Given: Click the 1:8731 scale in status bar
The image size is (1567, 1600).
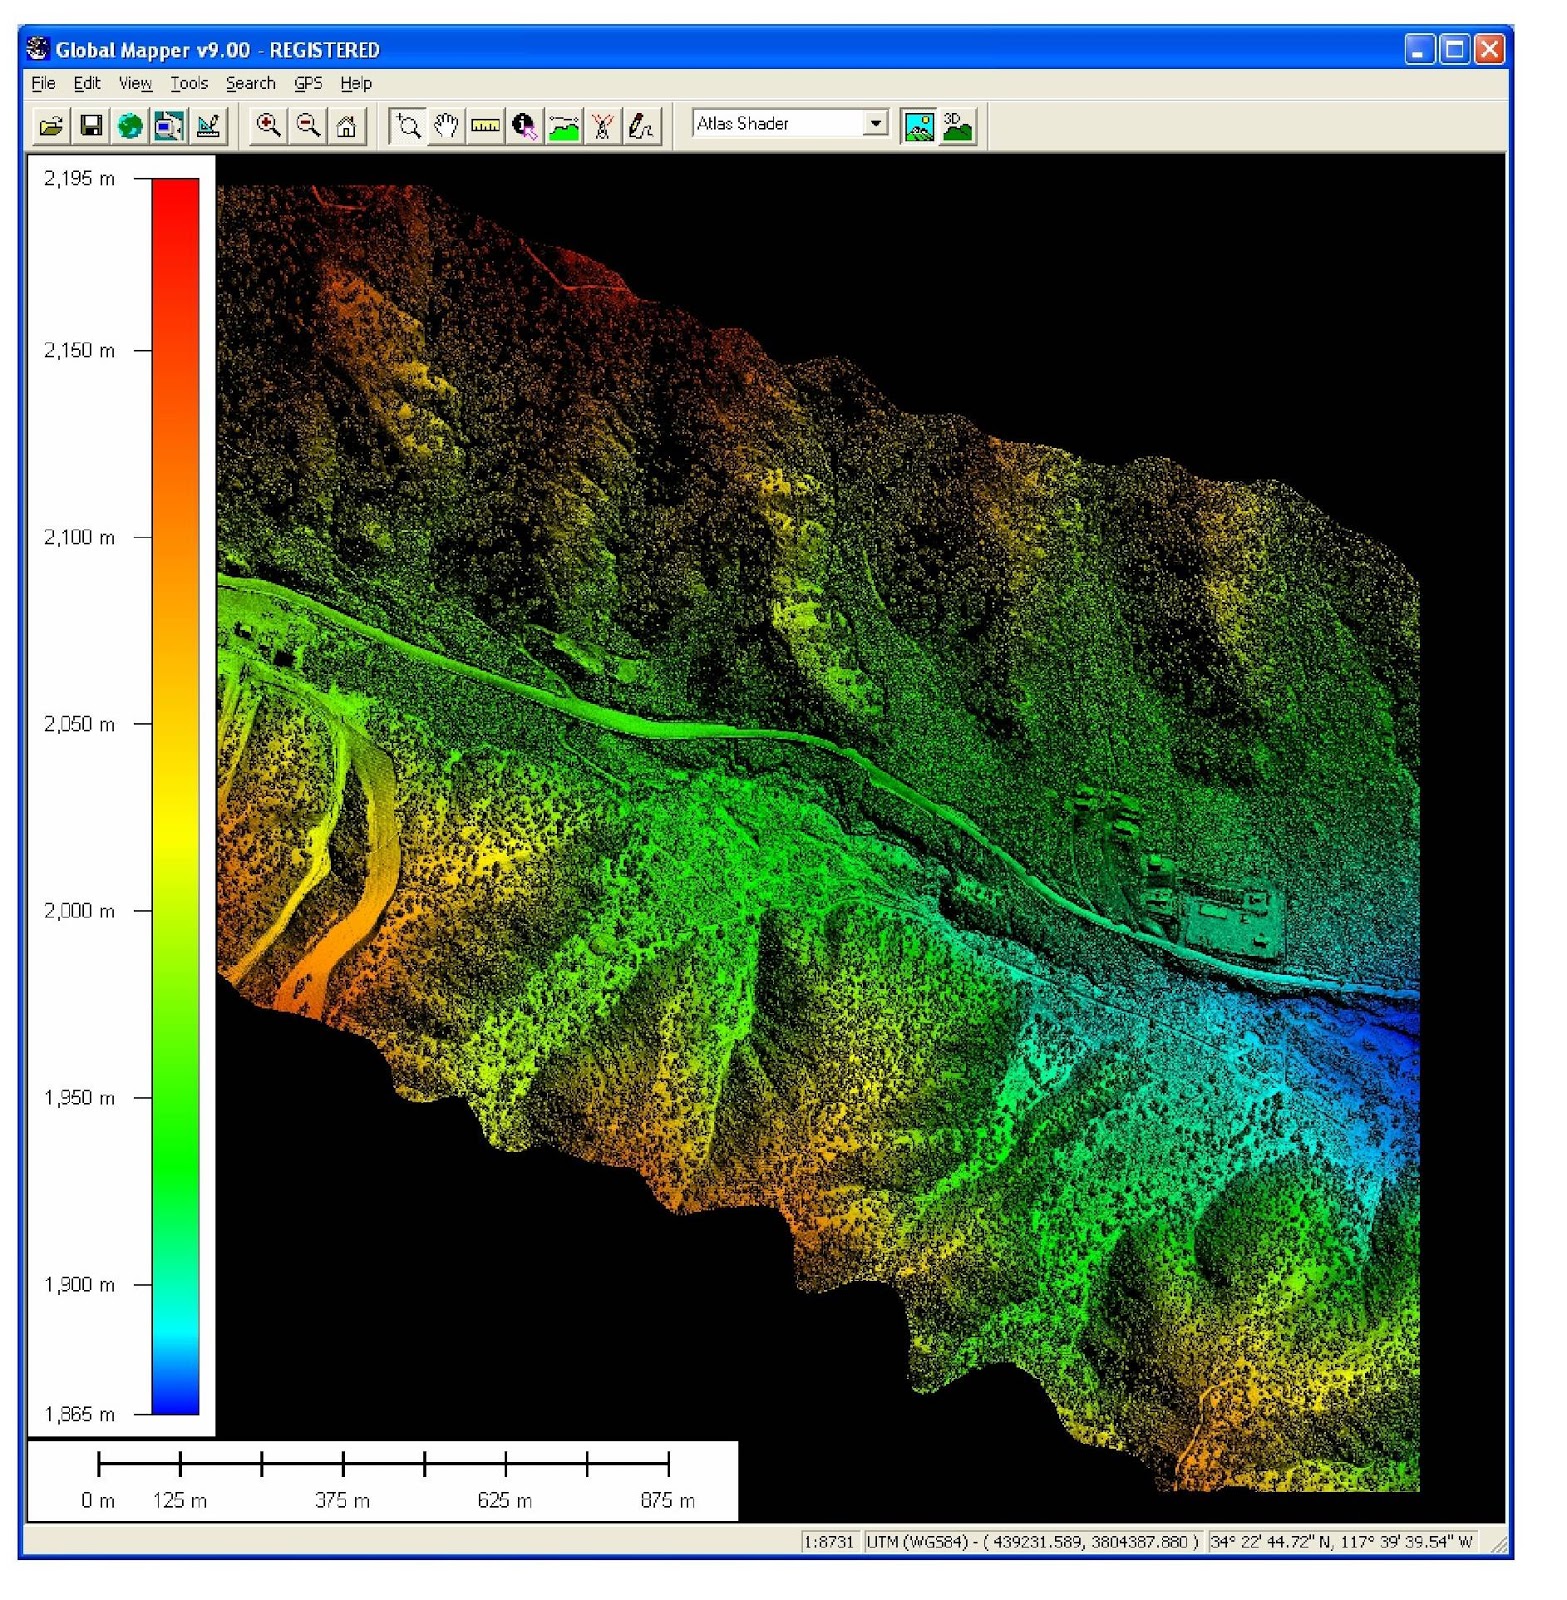Looking at the screenshot, I should click(829, 1542).
